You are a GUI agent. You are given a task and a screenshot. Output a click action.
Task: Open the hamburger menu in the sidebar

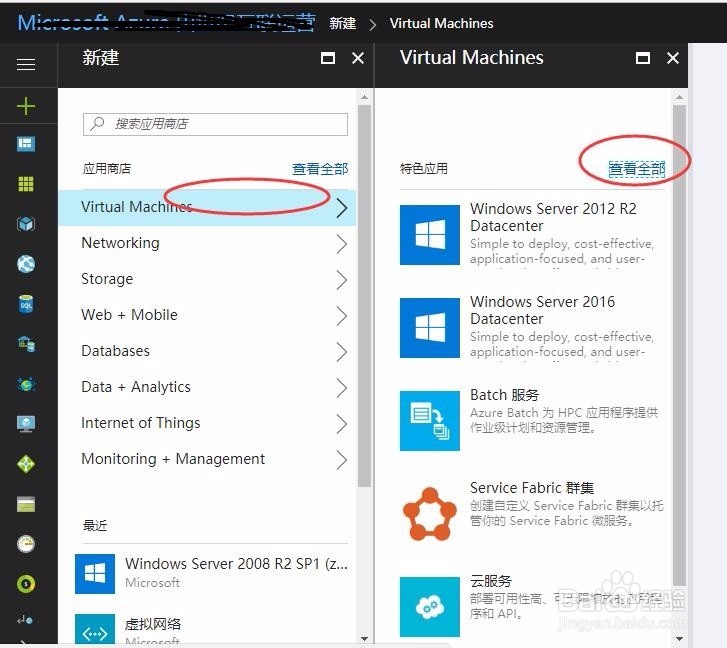click(x=26, y=64)
